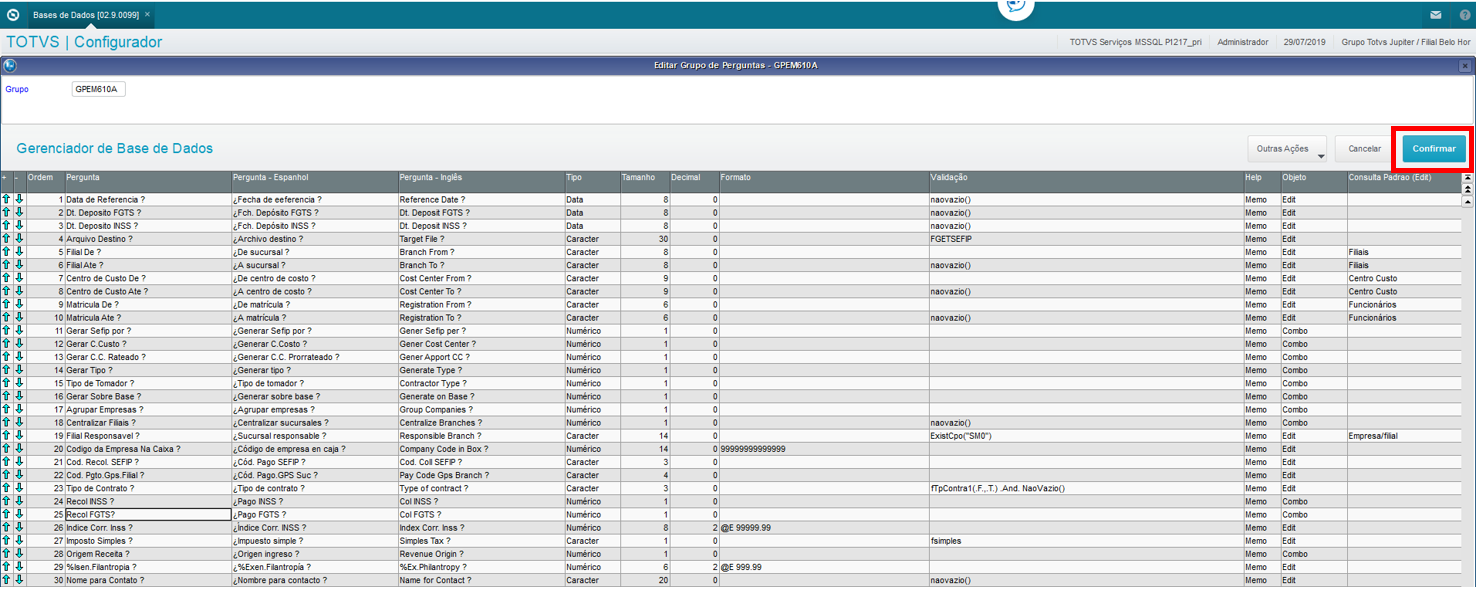Select 'Recol FGTS?' pergunta cell

147,514
